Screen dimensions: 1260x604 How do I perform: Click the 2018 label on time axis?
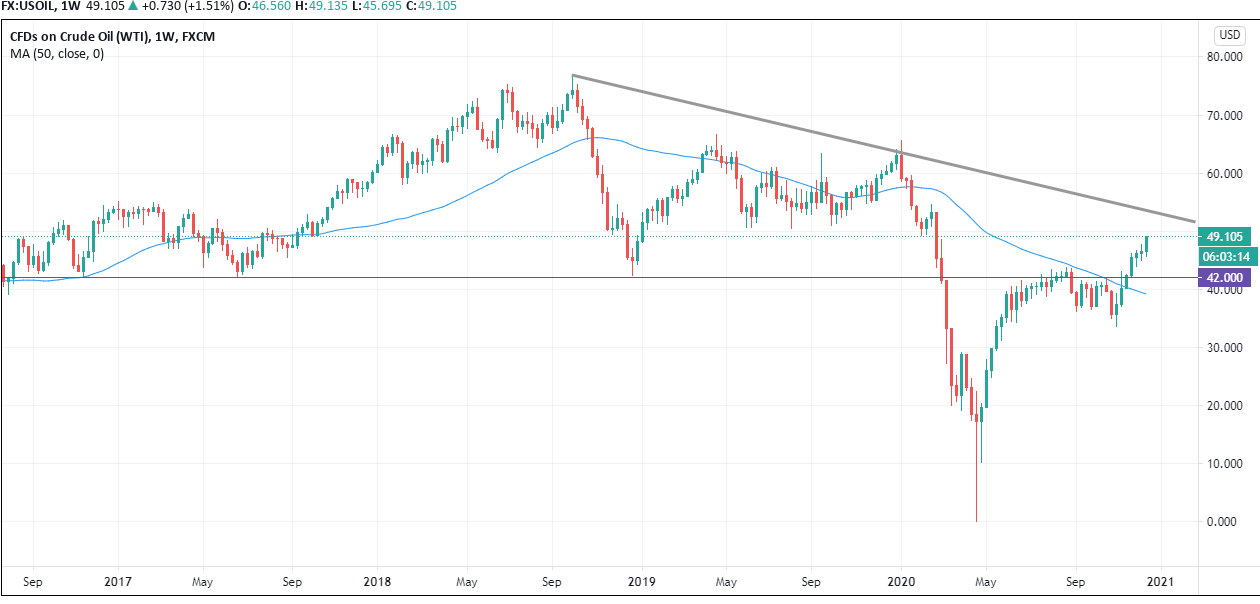coord(377,580)
